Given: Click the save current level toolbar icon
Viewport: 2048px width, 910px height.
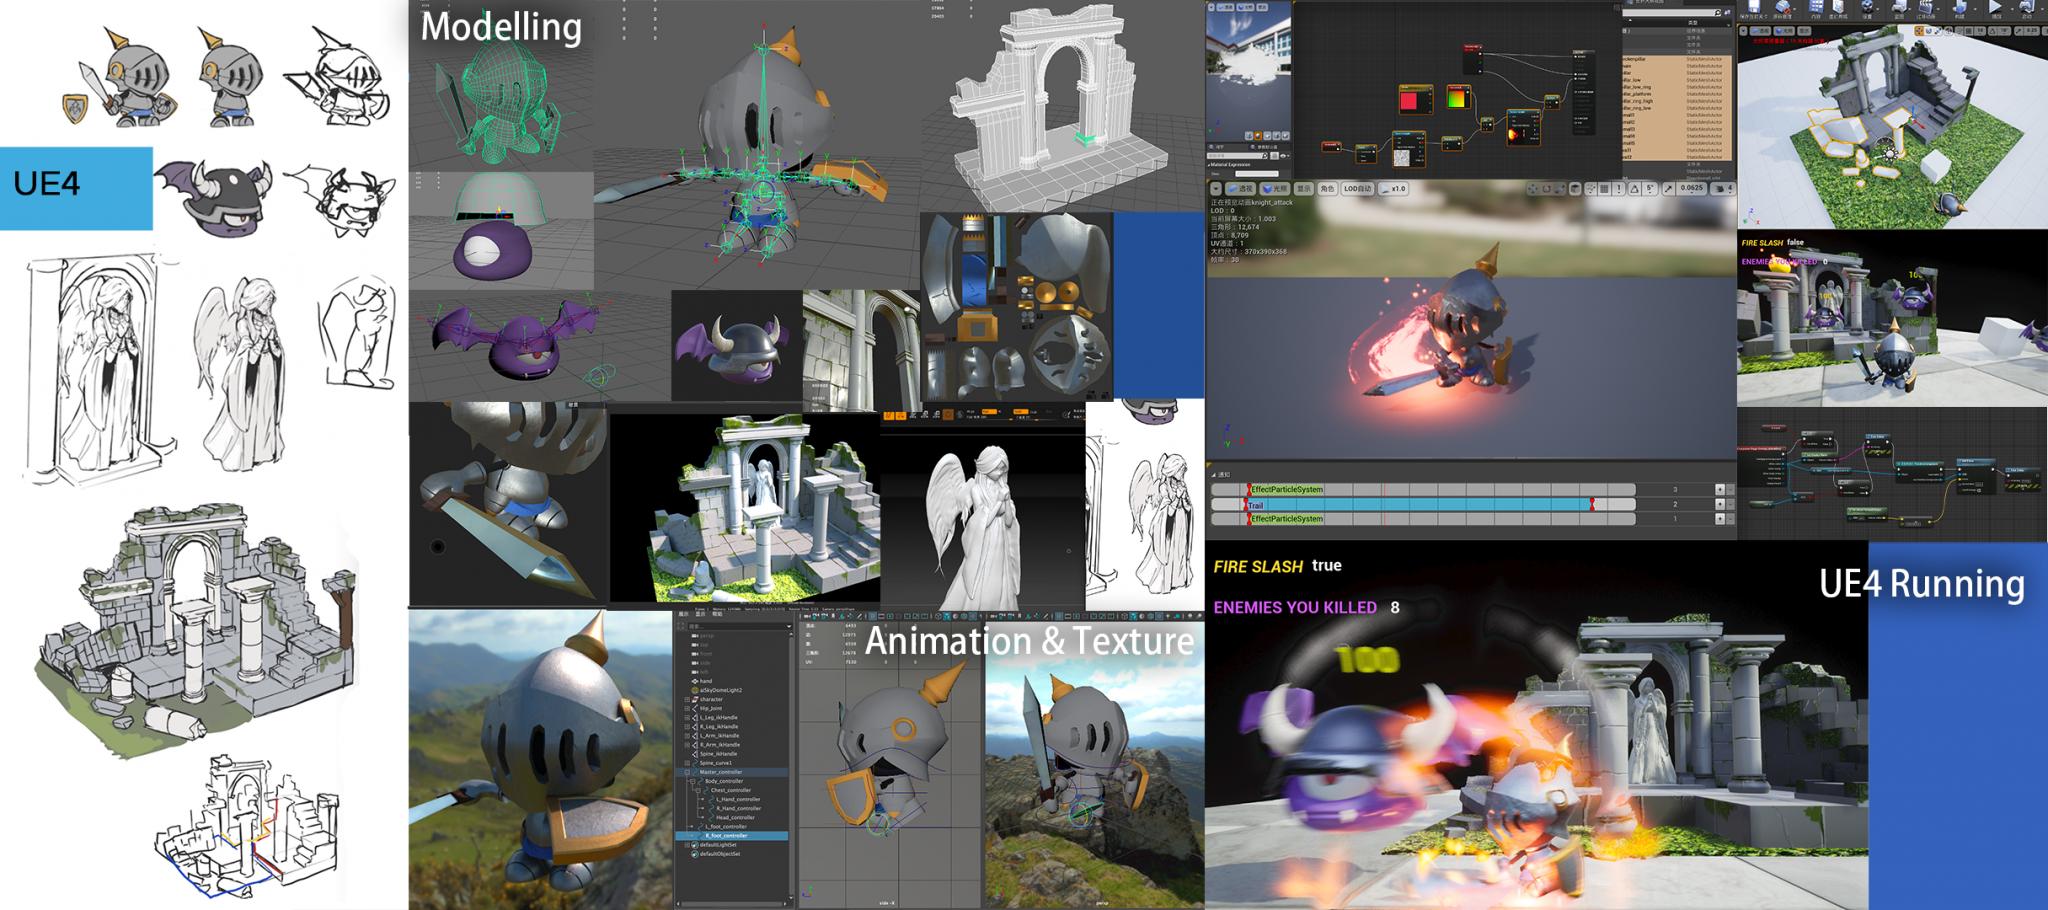Looking at the screenshot, I should (x=1755, y=7).
